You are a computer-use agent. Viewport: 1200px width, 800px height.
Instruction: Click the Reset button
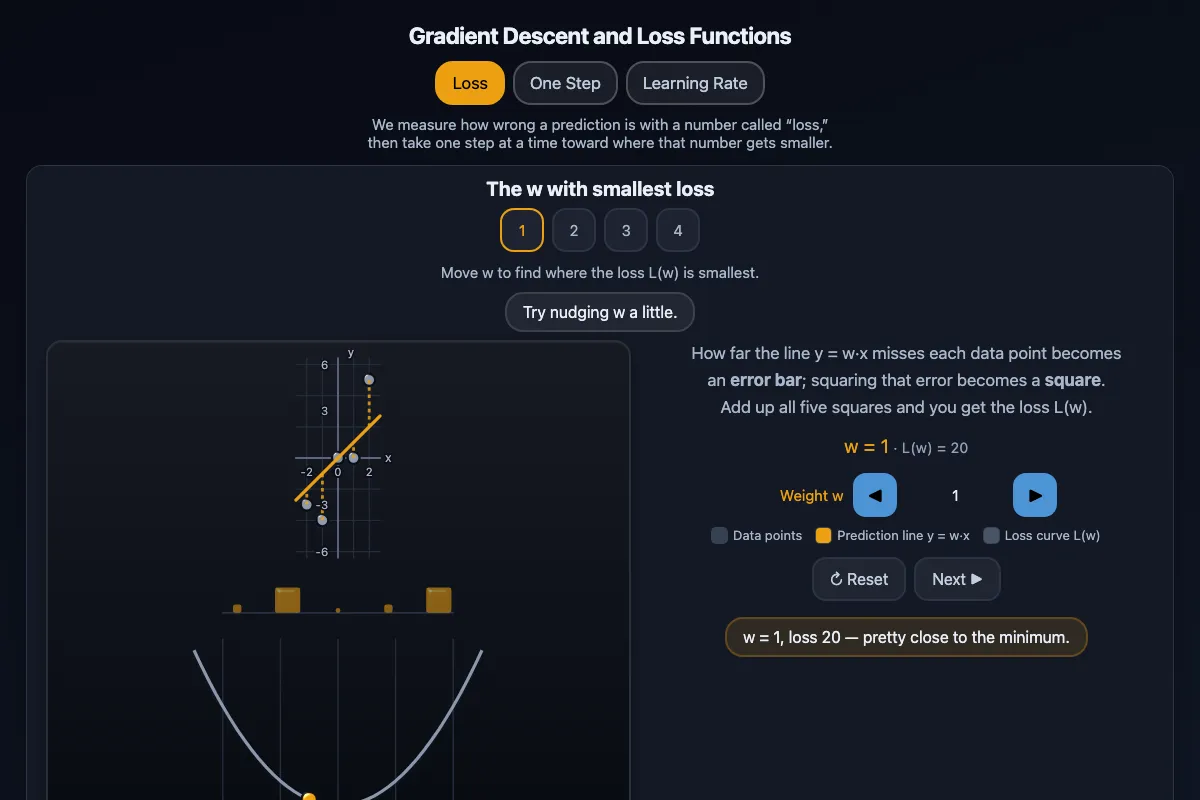click(x=859, y=579)
